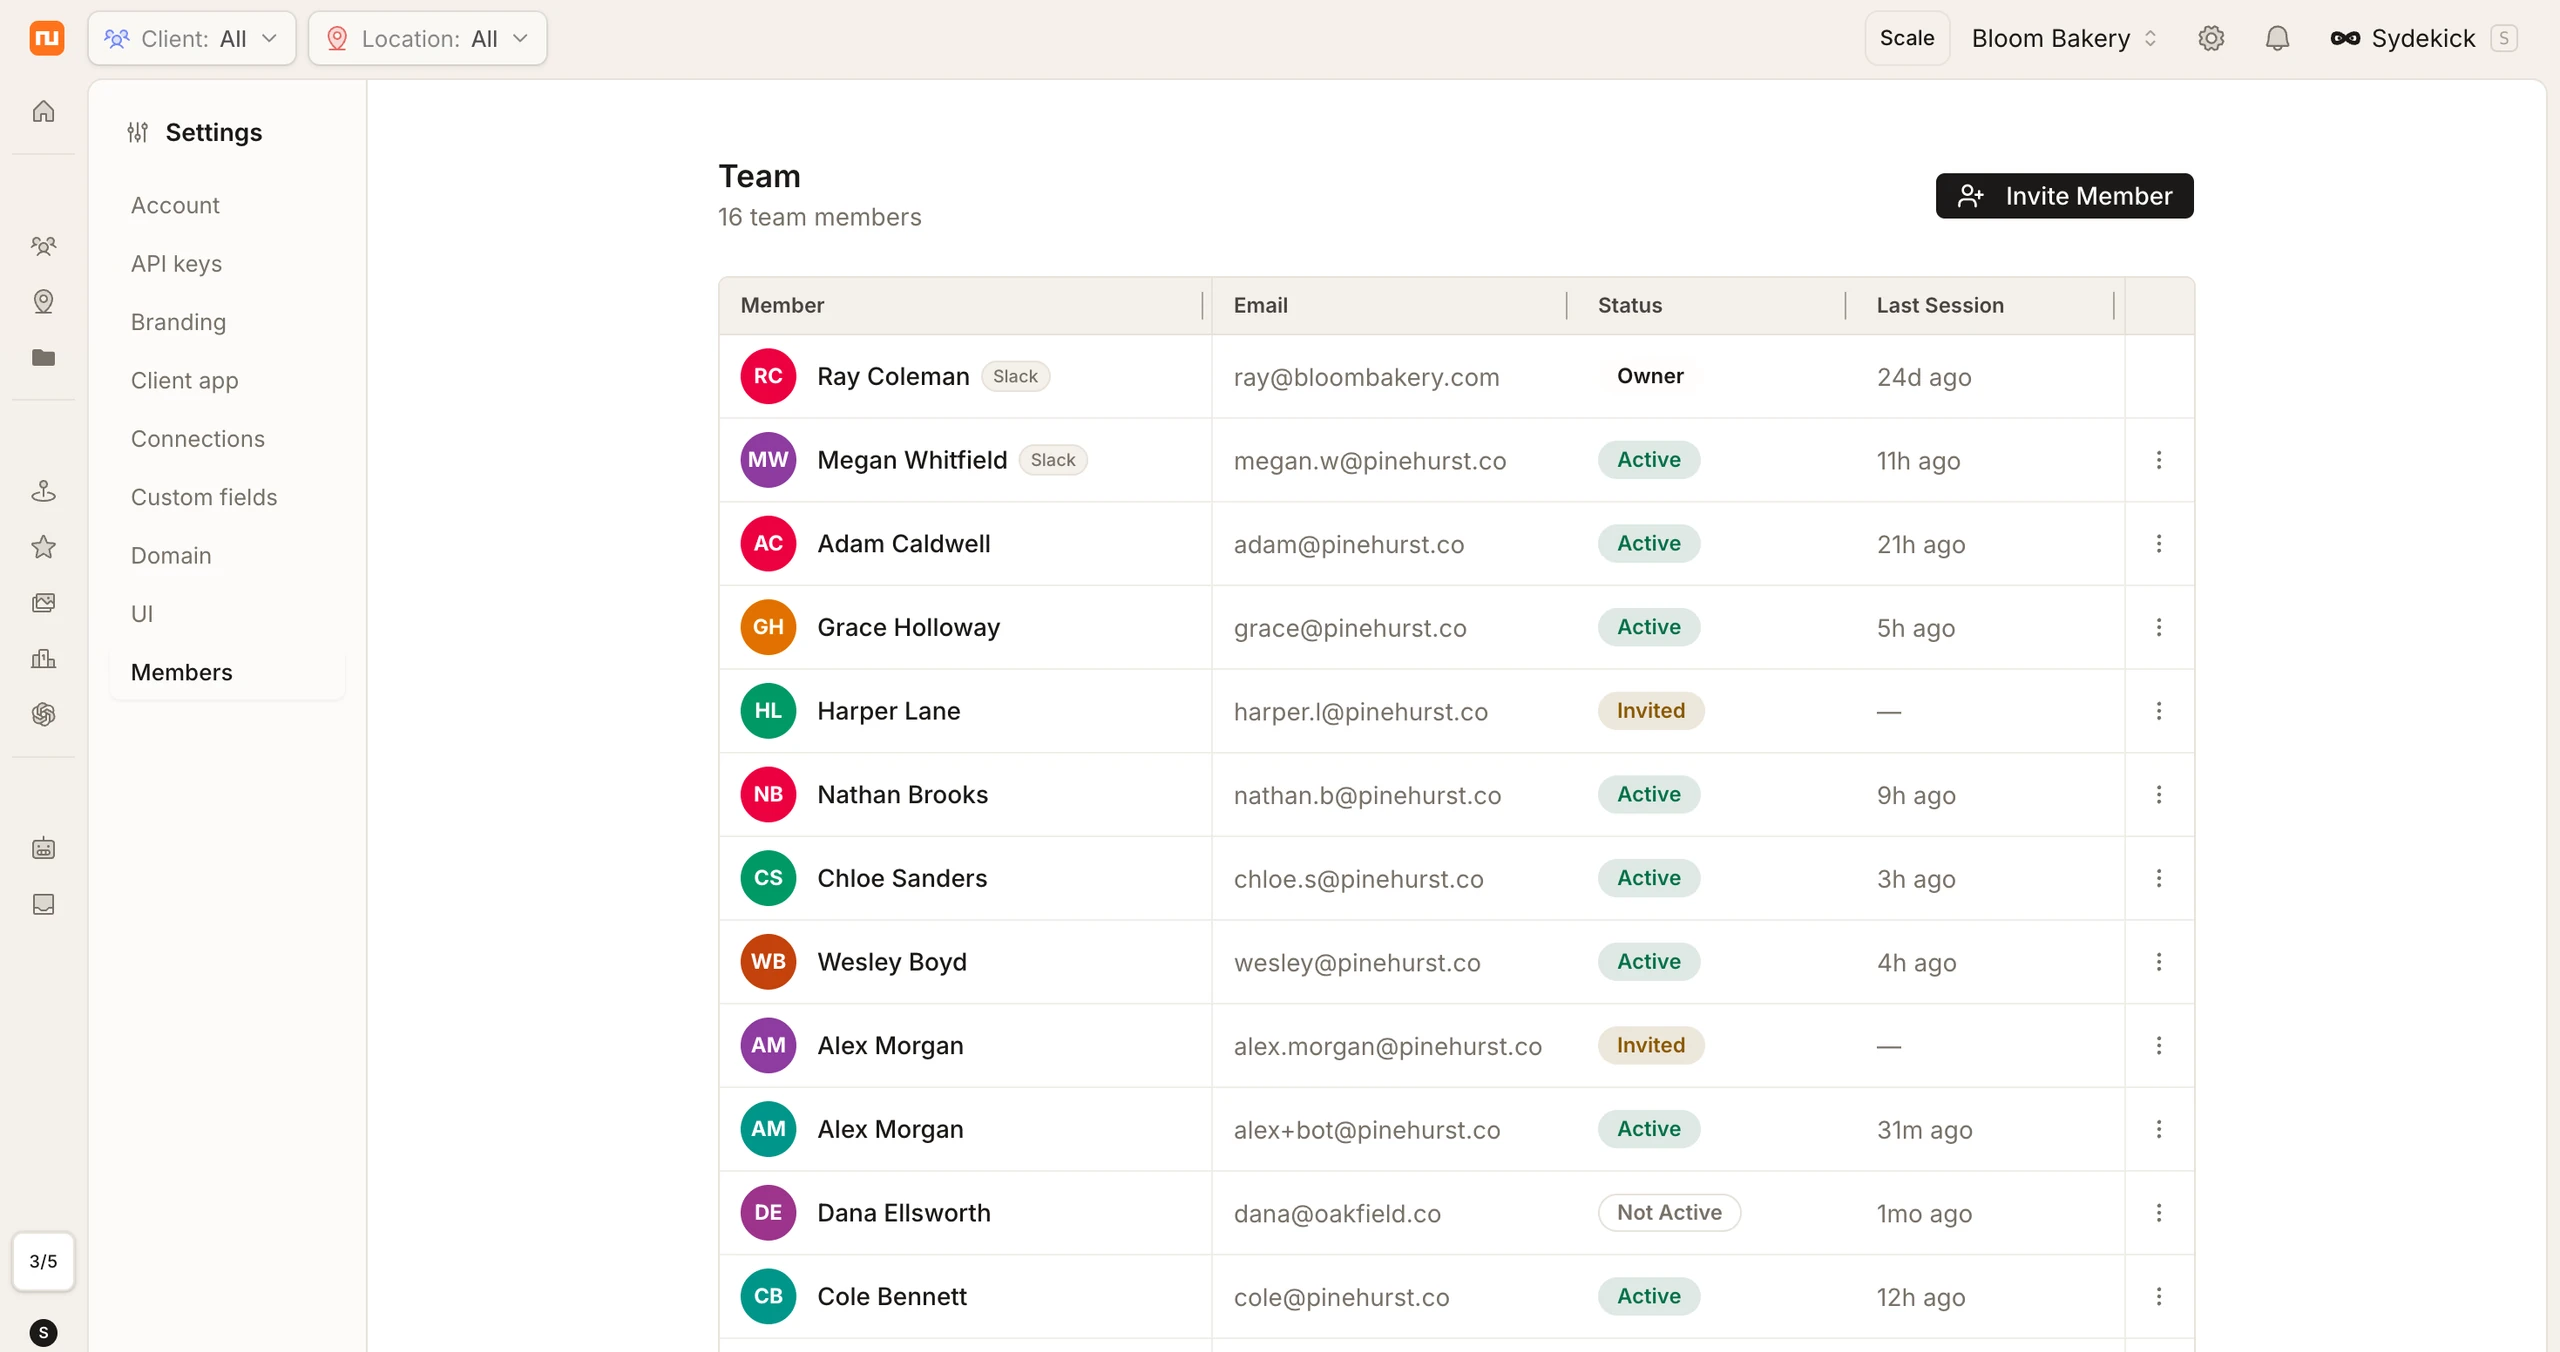Open the more options menu for Grace Holloway
Image resolution: width=2560 pixels, height=1352 pixels.
point(2159,627)
